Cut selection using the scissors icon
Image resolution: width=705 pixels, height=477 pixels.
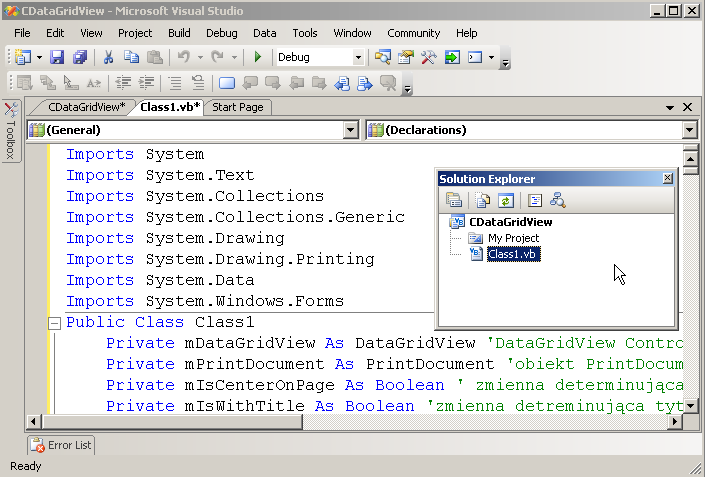[108, 57]
